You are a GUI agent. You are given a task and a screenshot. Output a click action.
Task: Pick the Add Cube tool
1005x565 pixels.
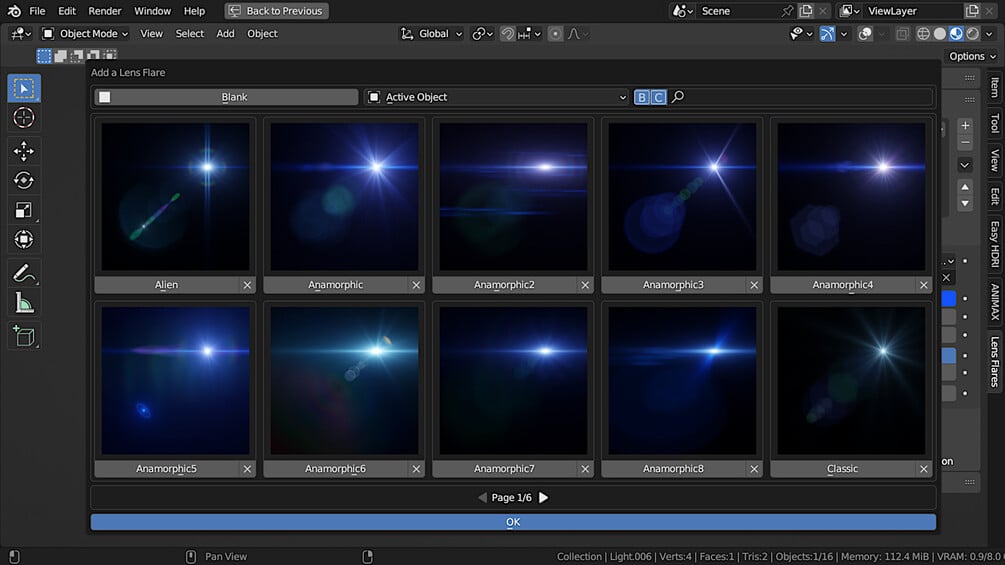(x=24, y=336)
